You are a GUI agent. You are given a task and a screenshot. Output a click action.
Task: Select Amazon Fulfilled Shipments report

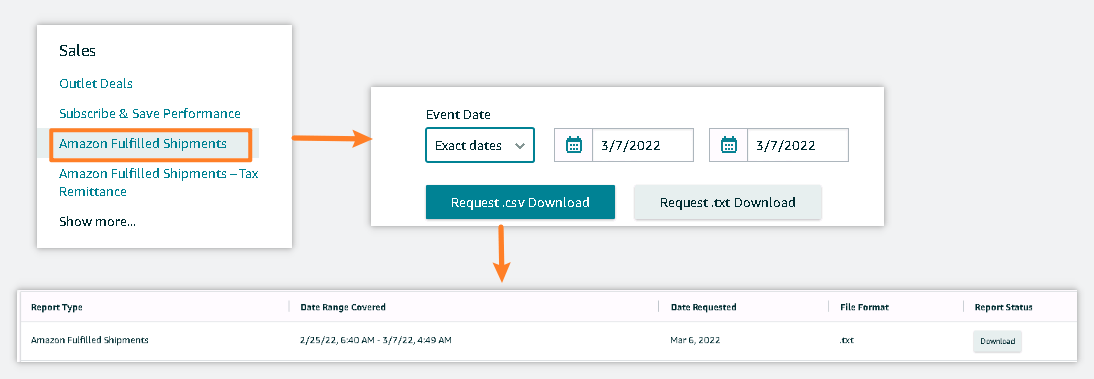[143, 144]
